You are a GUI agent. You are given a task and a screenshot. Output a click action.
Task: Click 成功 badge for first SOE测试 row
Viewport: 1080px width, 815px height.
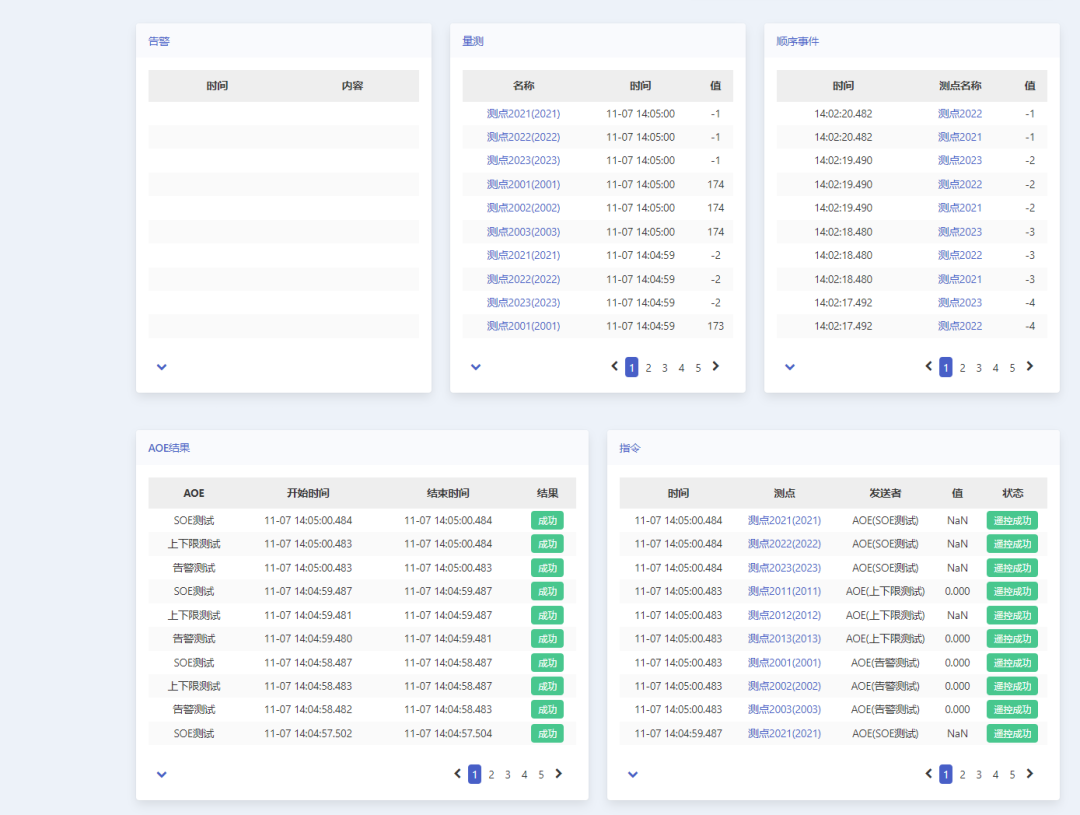pyautogui.click(x=548, y=521)
